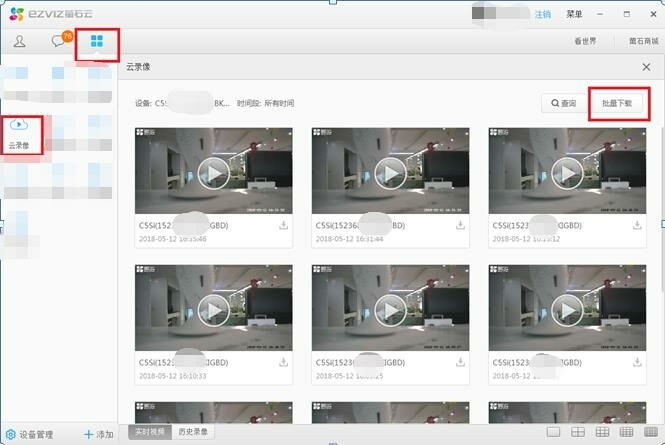Viewport: 665px width, 445px height.
Task: Minimize the EZVIZ window
Action: [600, 14]
